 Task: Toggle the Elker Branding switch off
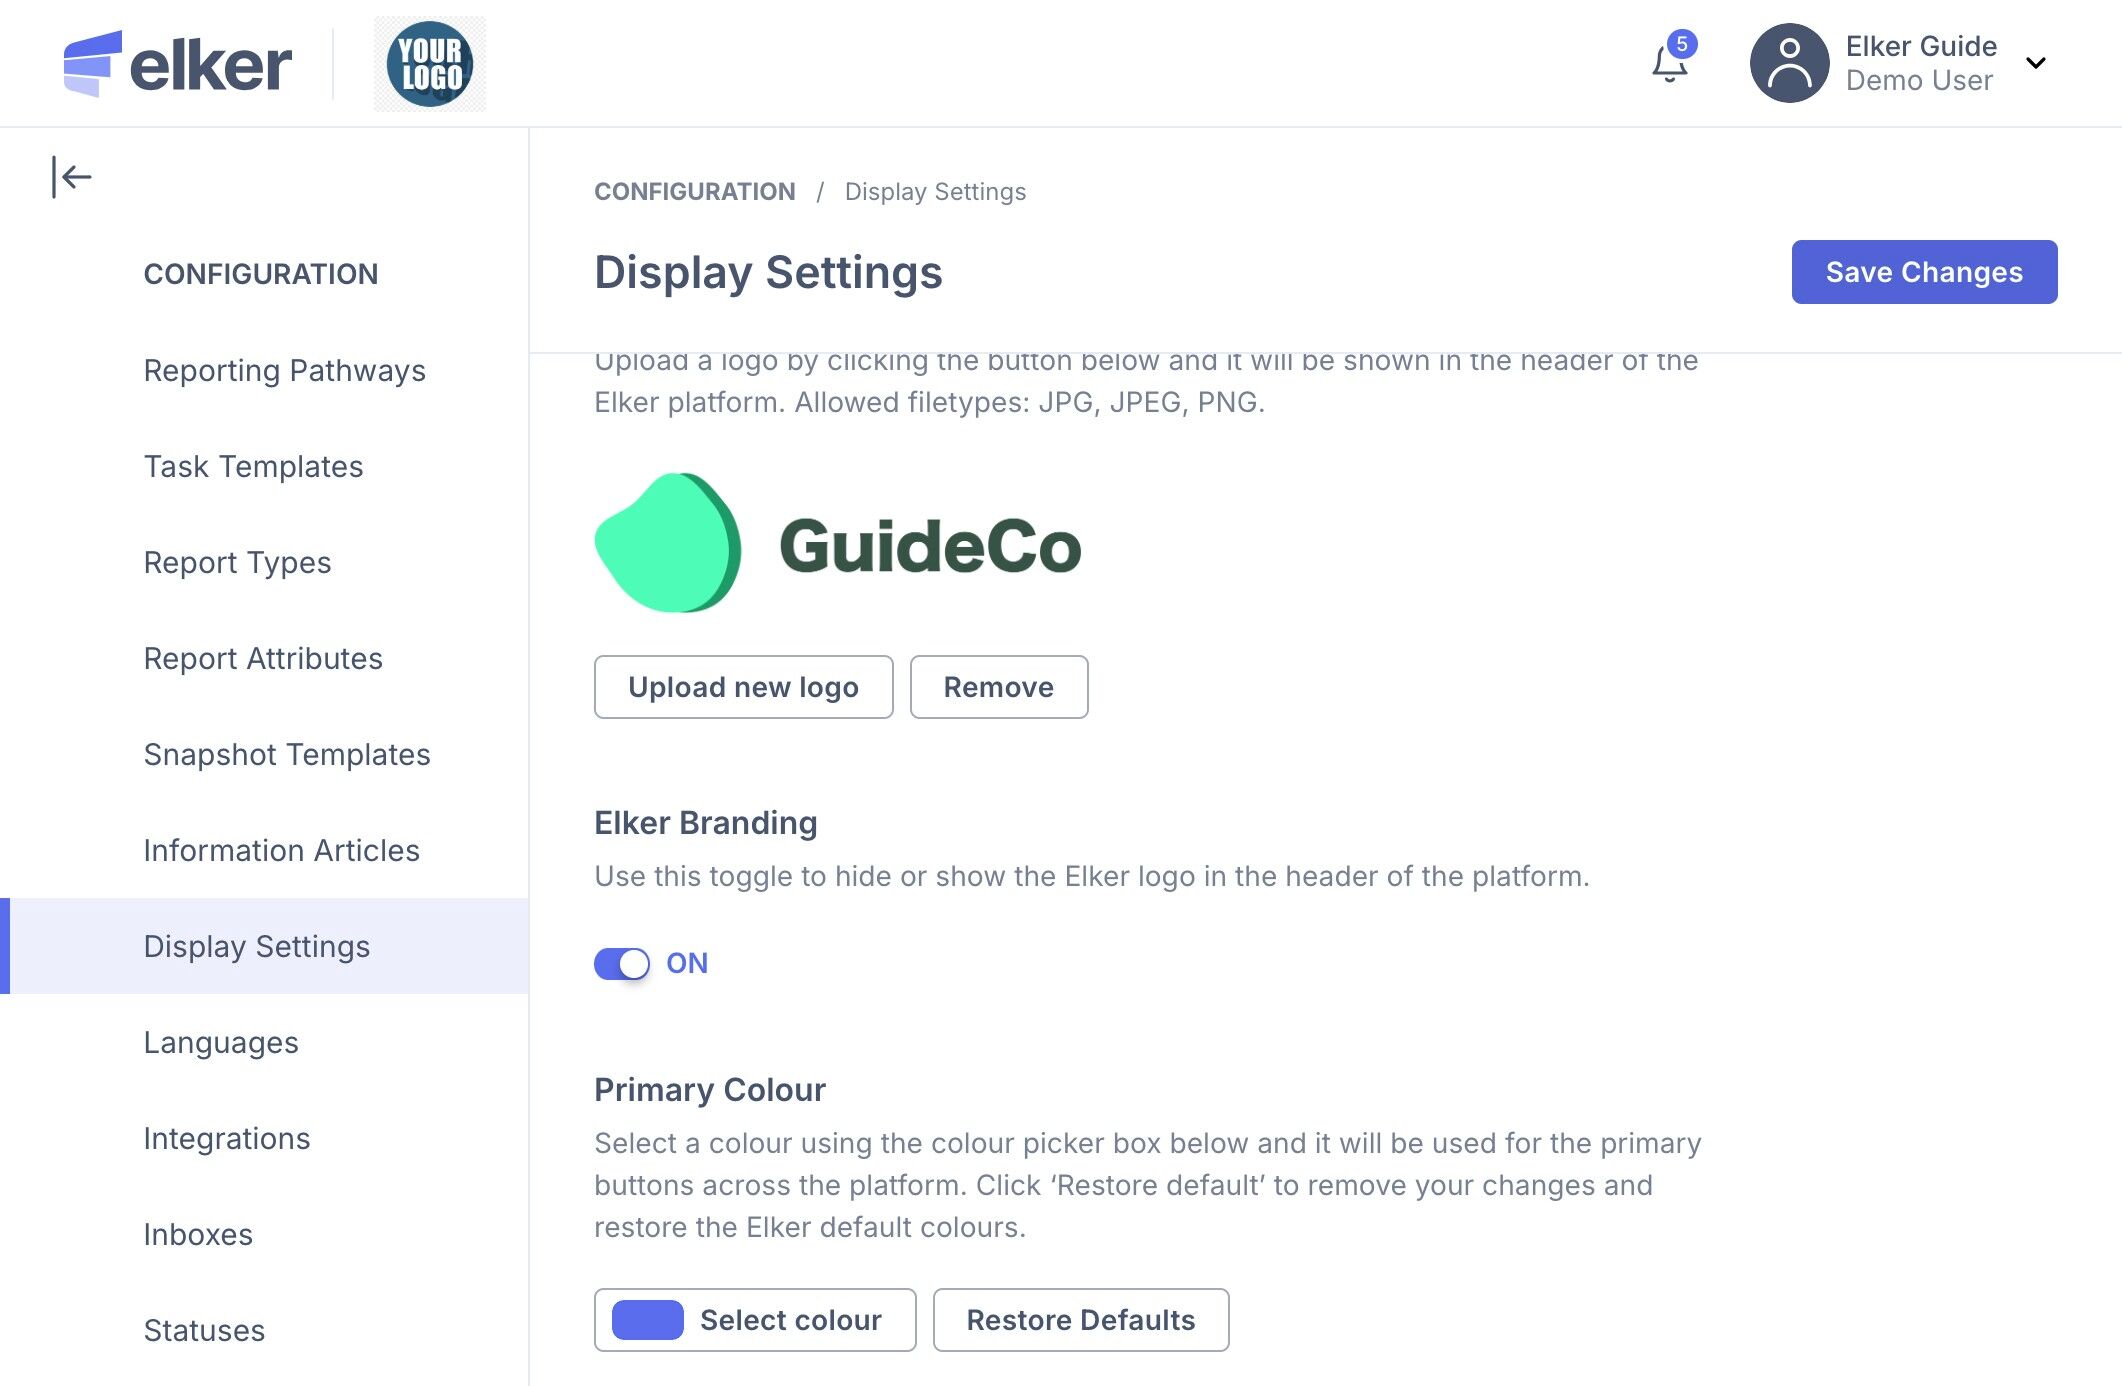[x=622, y=964]
